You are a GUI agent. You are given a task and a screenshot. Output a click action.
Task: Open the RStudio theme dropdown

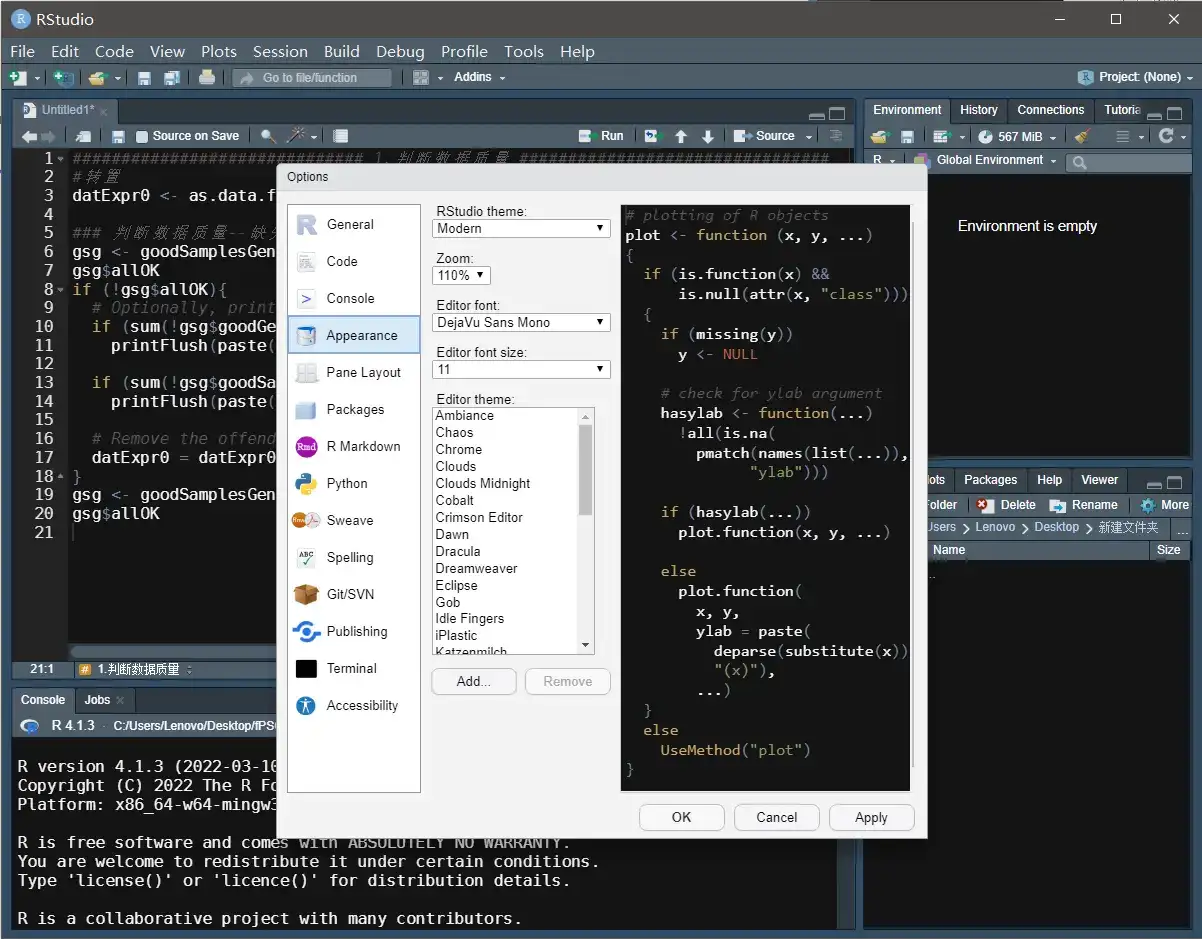point(521,228)
